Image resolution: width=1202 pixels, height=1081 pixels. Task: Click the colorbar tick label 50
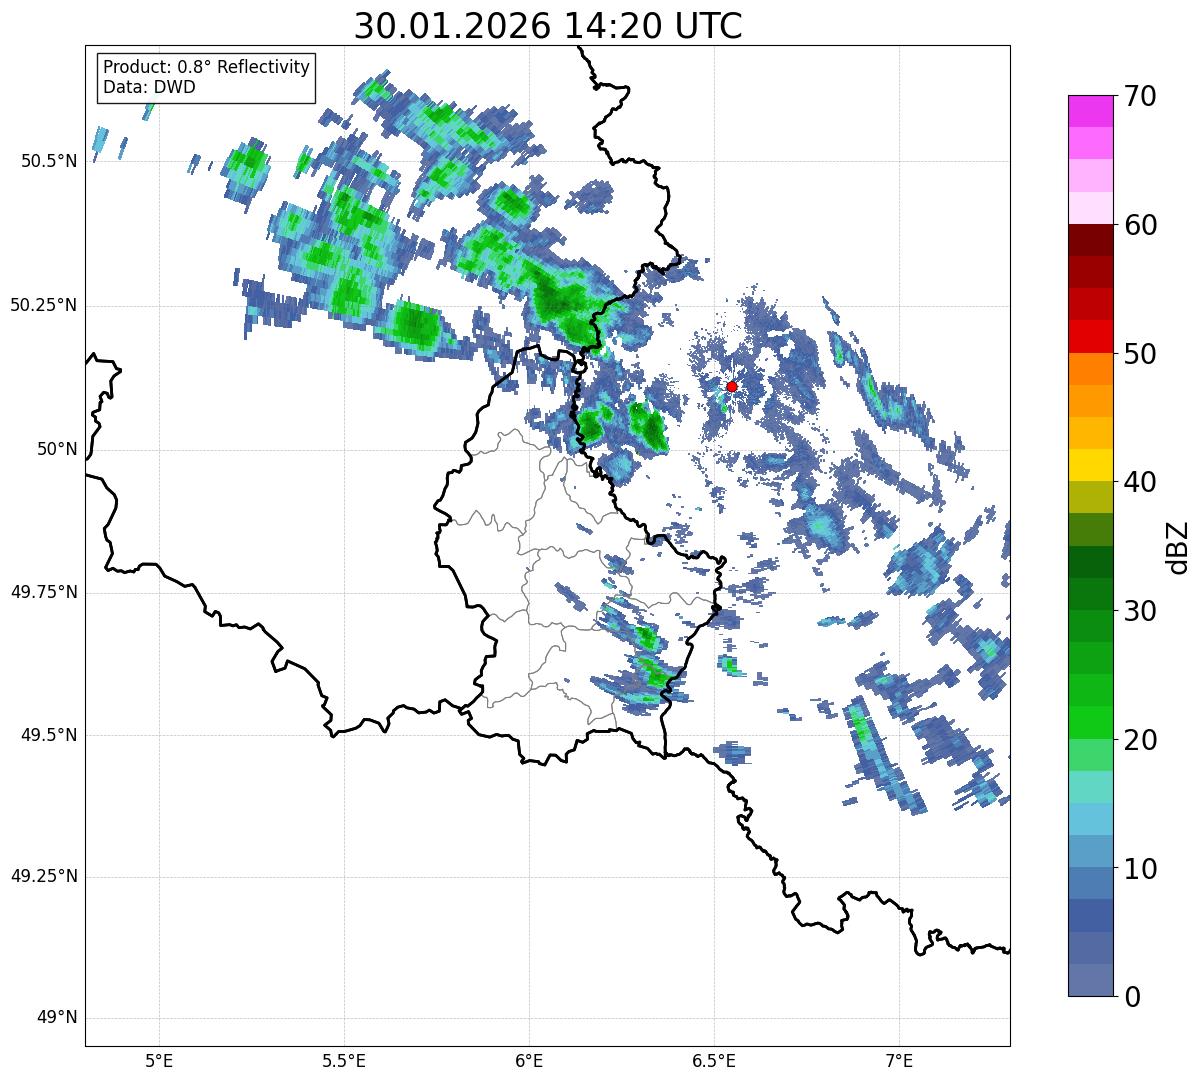tap(1139, 354)
